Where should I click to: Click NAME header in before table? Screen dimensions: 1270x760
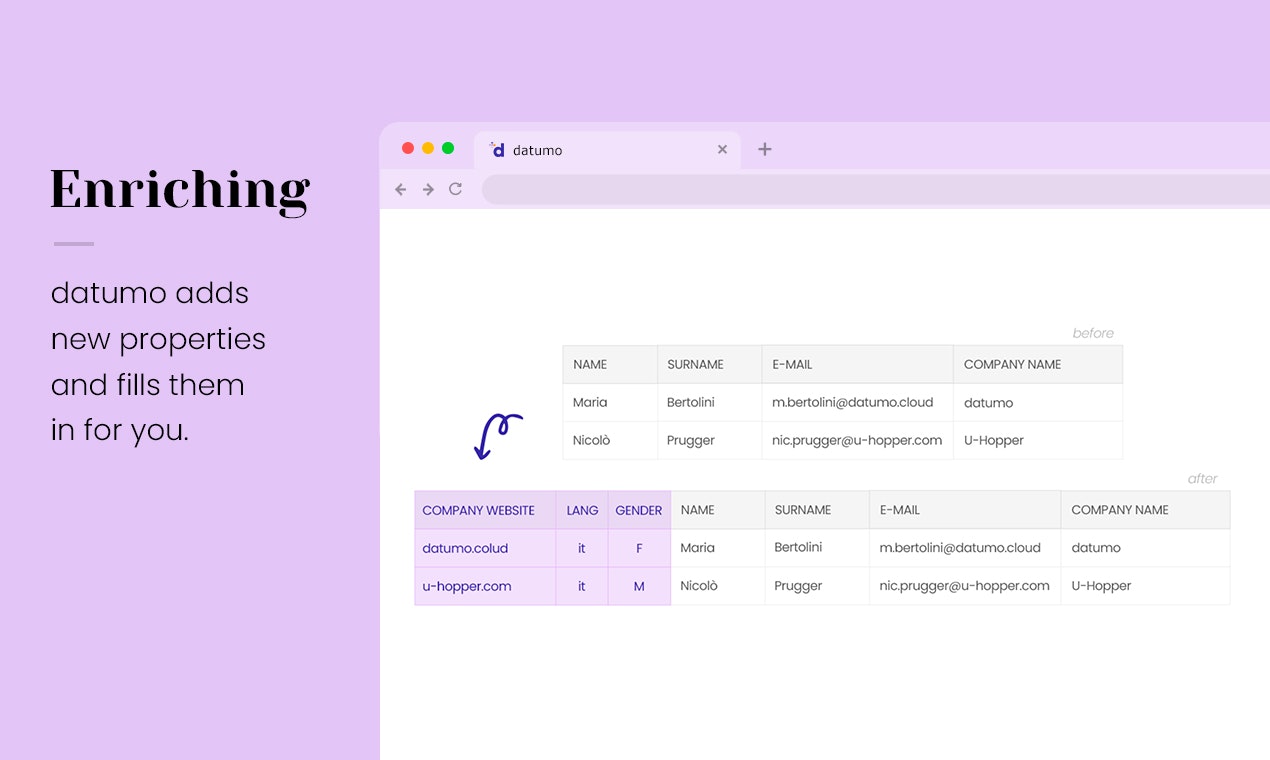[610, 364]
